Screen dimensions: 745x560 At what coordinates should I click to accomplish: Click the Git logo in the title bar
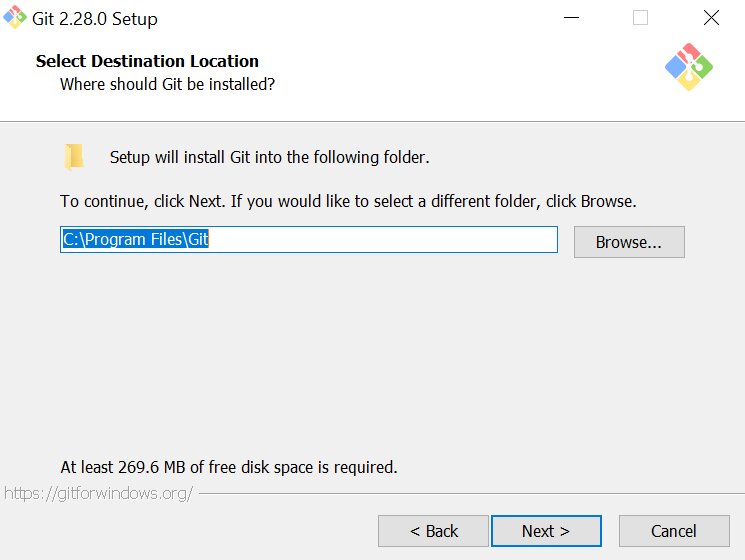15,17
